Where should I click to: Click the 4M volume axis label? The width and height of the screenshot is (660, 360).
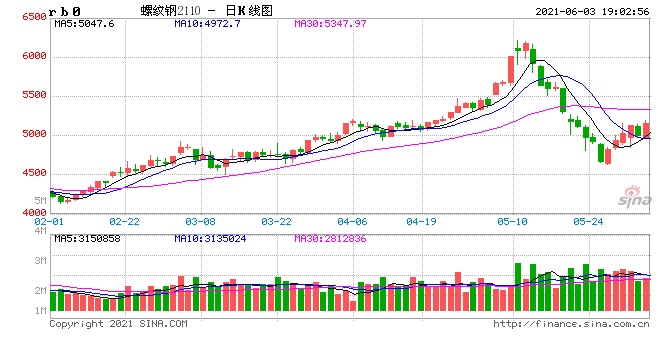point(40,231)
